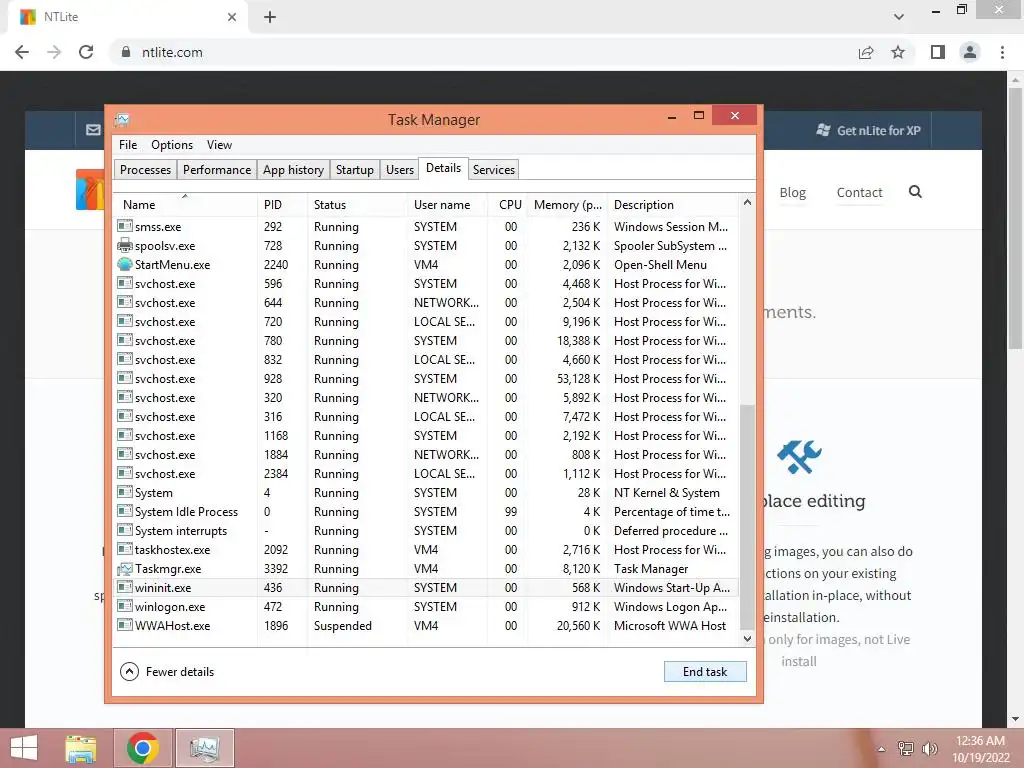Select the wininit.exe row
1024x768 pixels.
[x=426, y=588]
